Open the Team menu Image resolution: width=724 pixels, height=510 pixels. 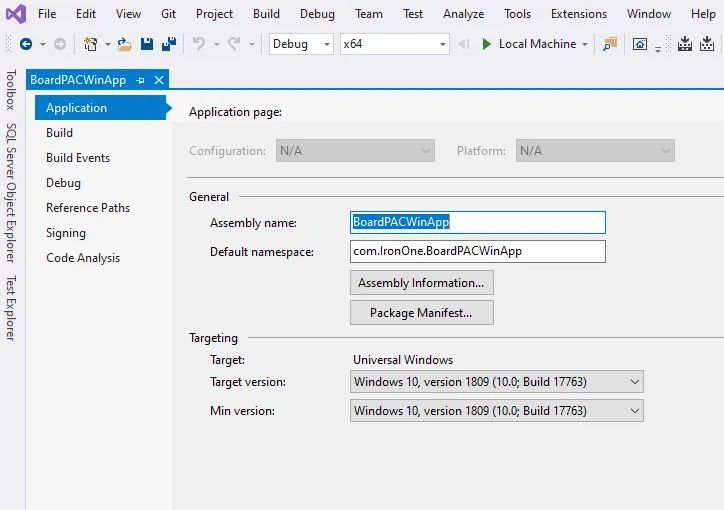369,14
